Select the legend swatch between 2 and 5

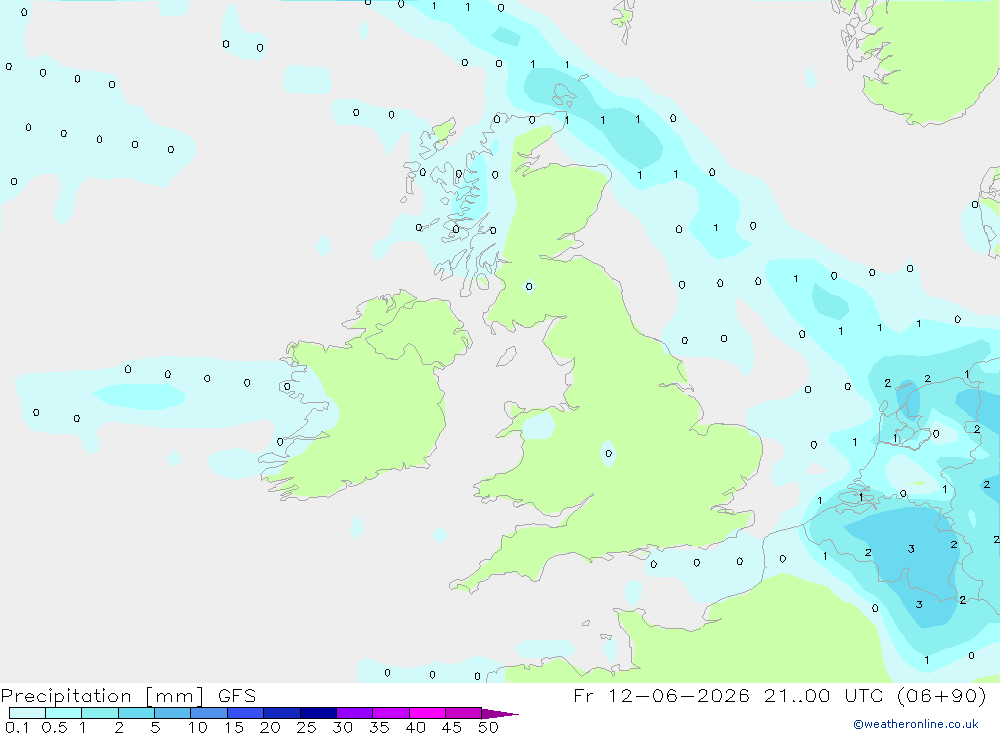136,713
